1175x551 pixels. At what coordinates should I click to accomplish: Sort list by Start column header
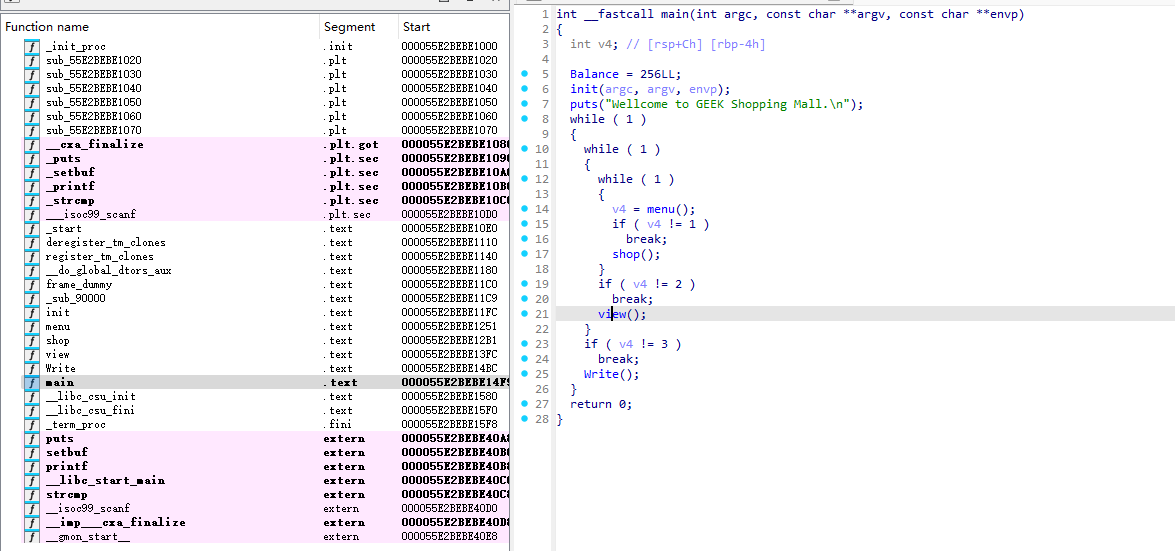[453, 27]
